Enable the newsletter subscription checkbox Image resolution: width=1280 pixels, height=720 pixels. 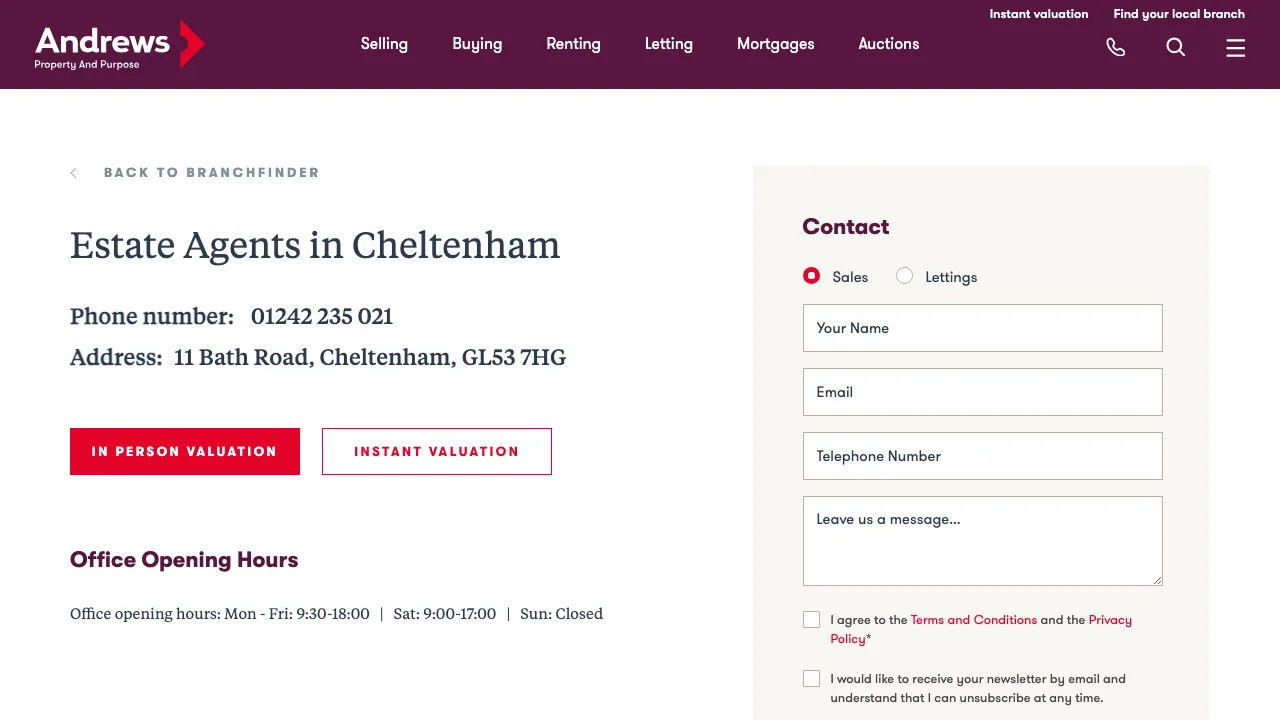(811, 678)
